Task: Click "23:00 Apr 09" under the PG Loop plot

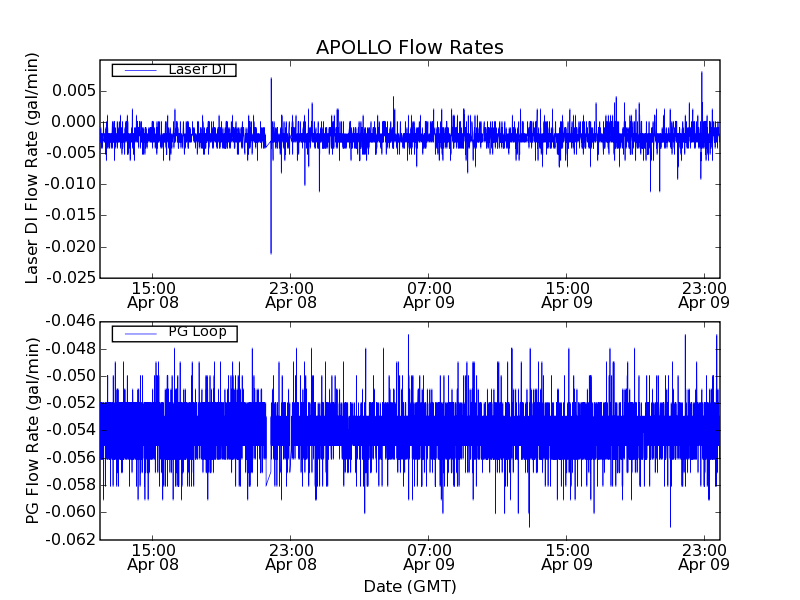Action: coord(704,558)
